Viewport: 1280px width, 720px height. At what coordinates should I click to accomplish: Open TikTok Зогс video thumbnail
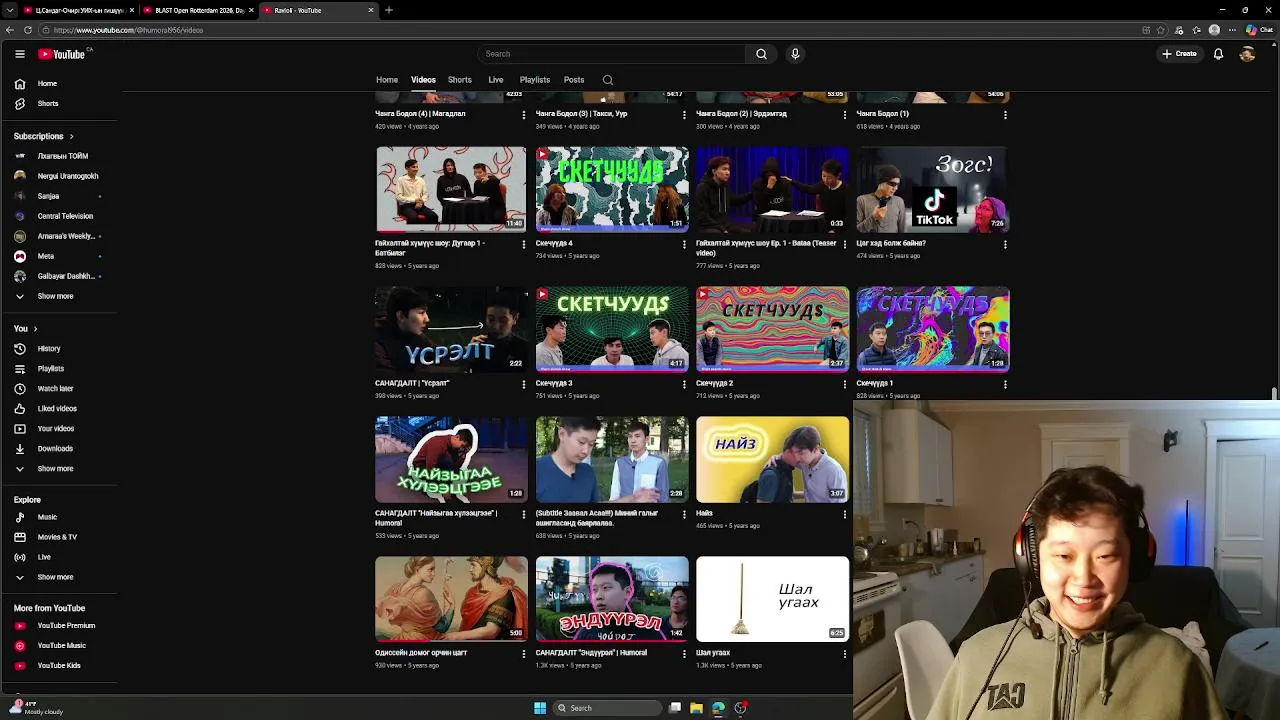click(x=933, y=189)
